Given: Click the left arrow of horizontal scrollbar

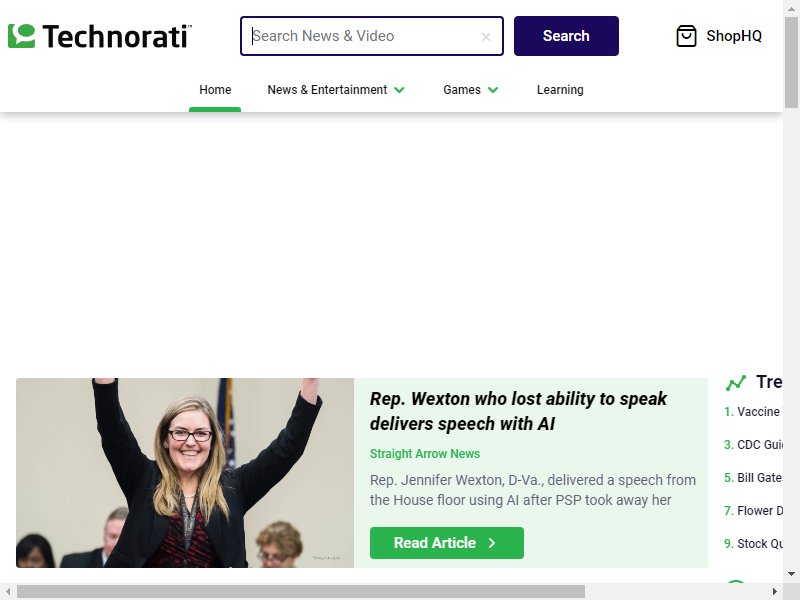Looking at the screenshot, I should click(8, 591).
